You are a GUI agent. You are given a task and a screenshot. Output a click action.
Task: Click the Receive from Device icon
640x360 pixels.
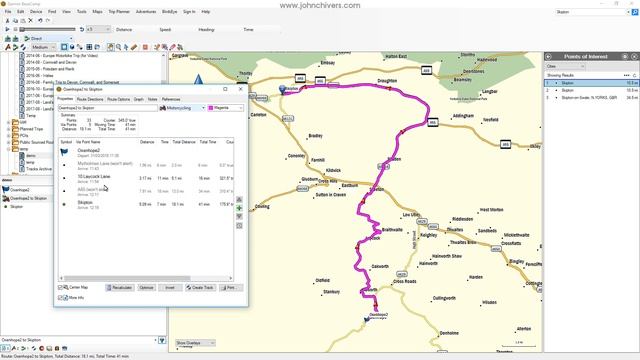16,38
